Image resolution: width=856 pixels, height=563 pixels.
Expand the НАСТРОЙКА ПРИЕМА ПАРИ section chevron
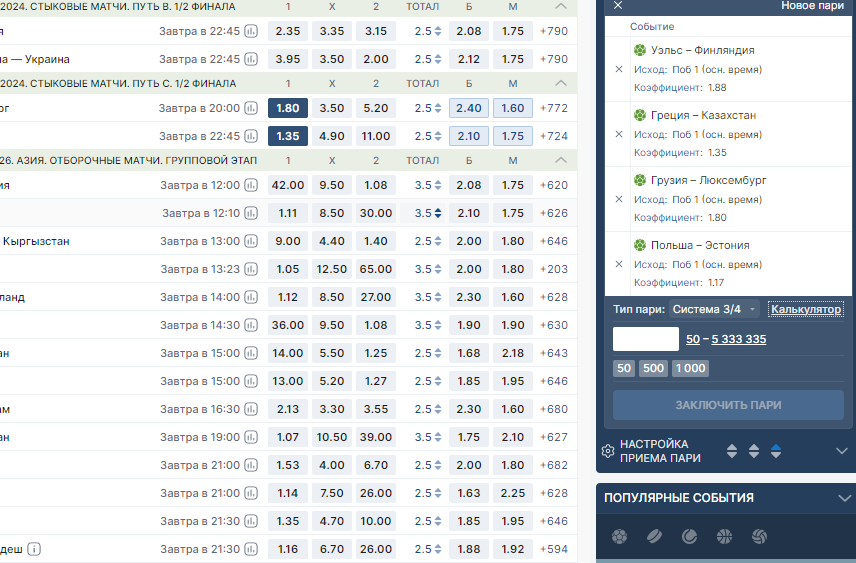842,451
